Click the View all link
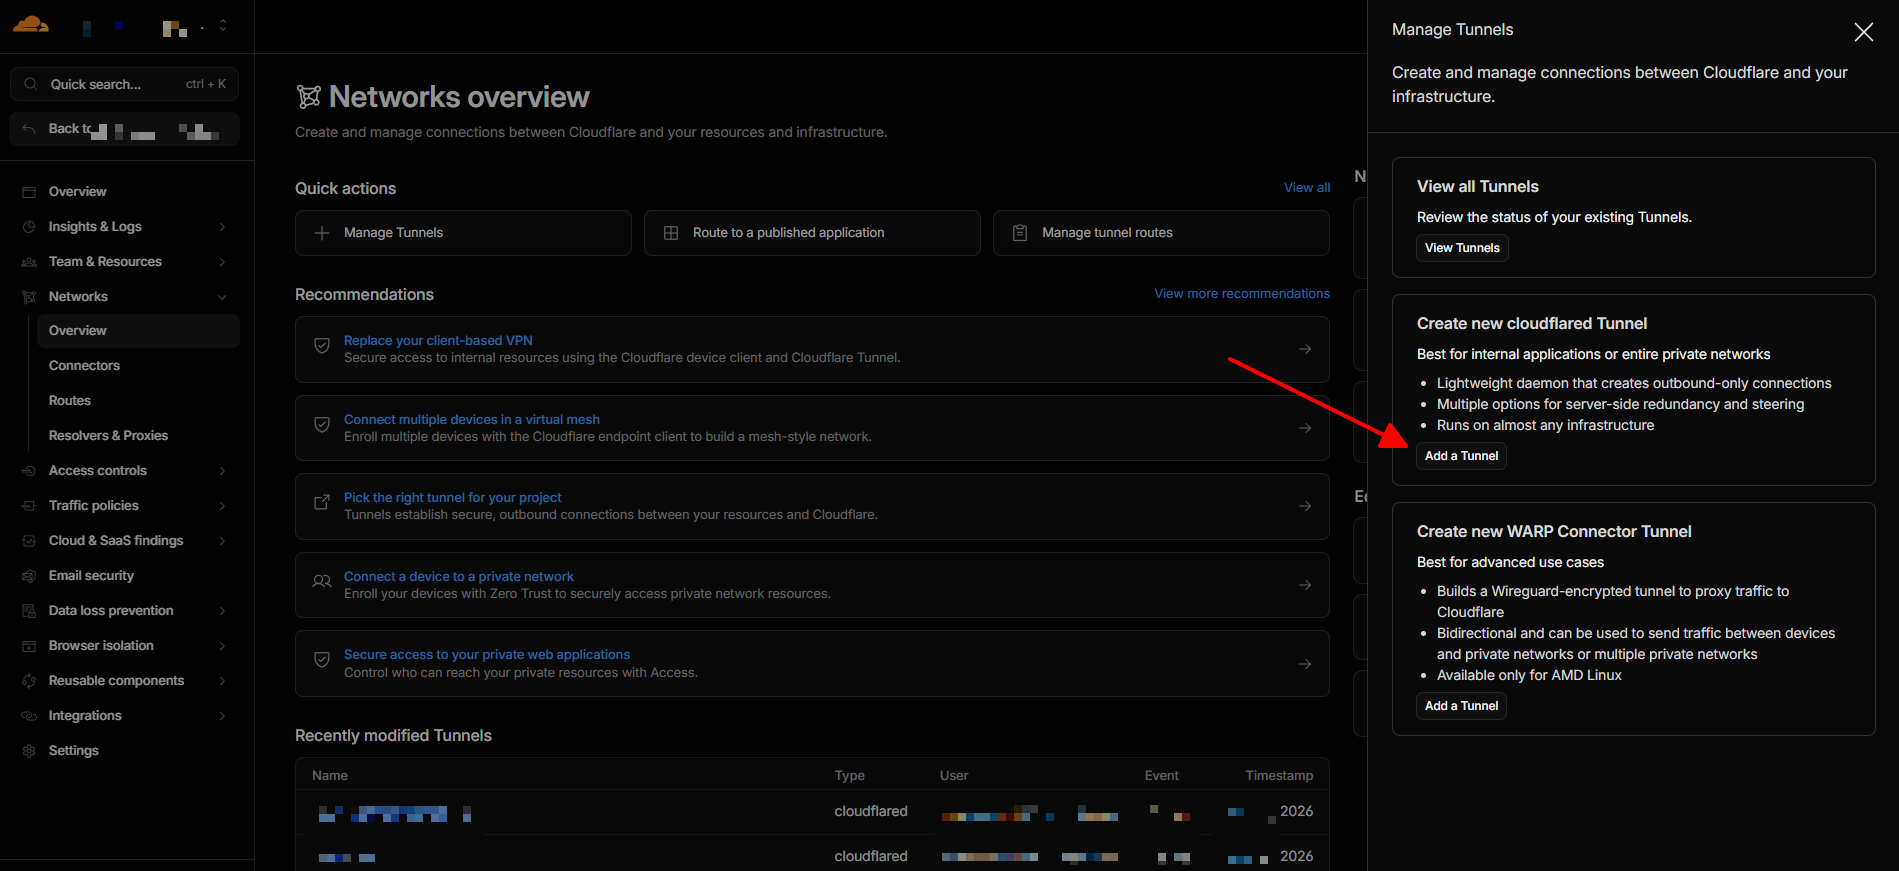1899x871 pixels. (x=1307, y=188)
